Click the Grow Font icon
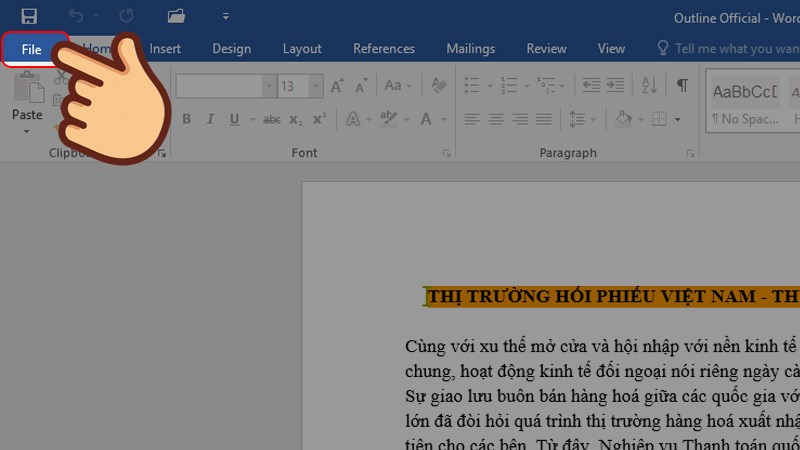 (x=337, y=87)
